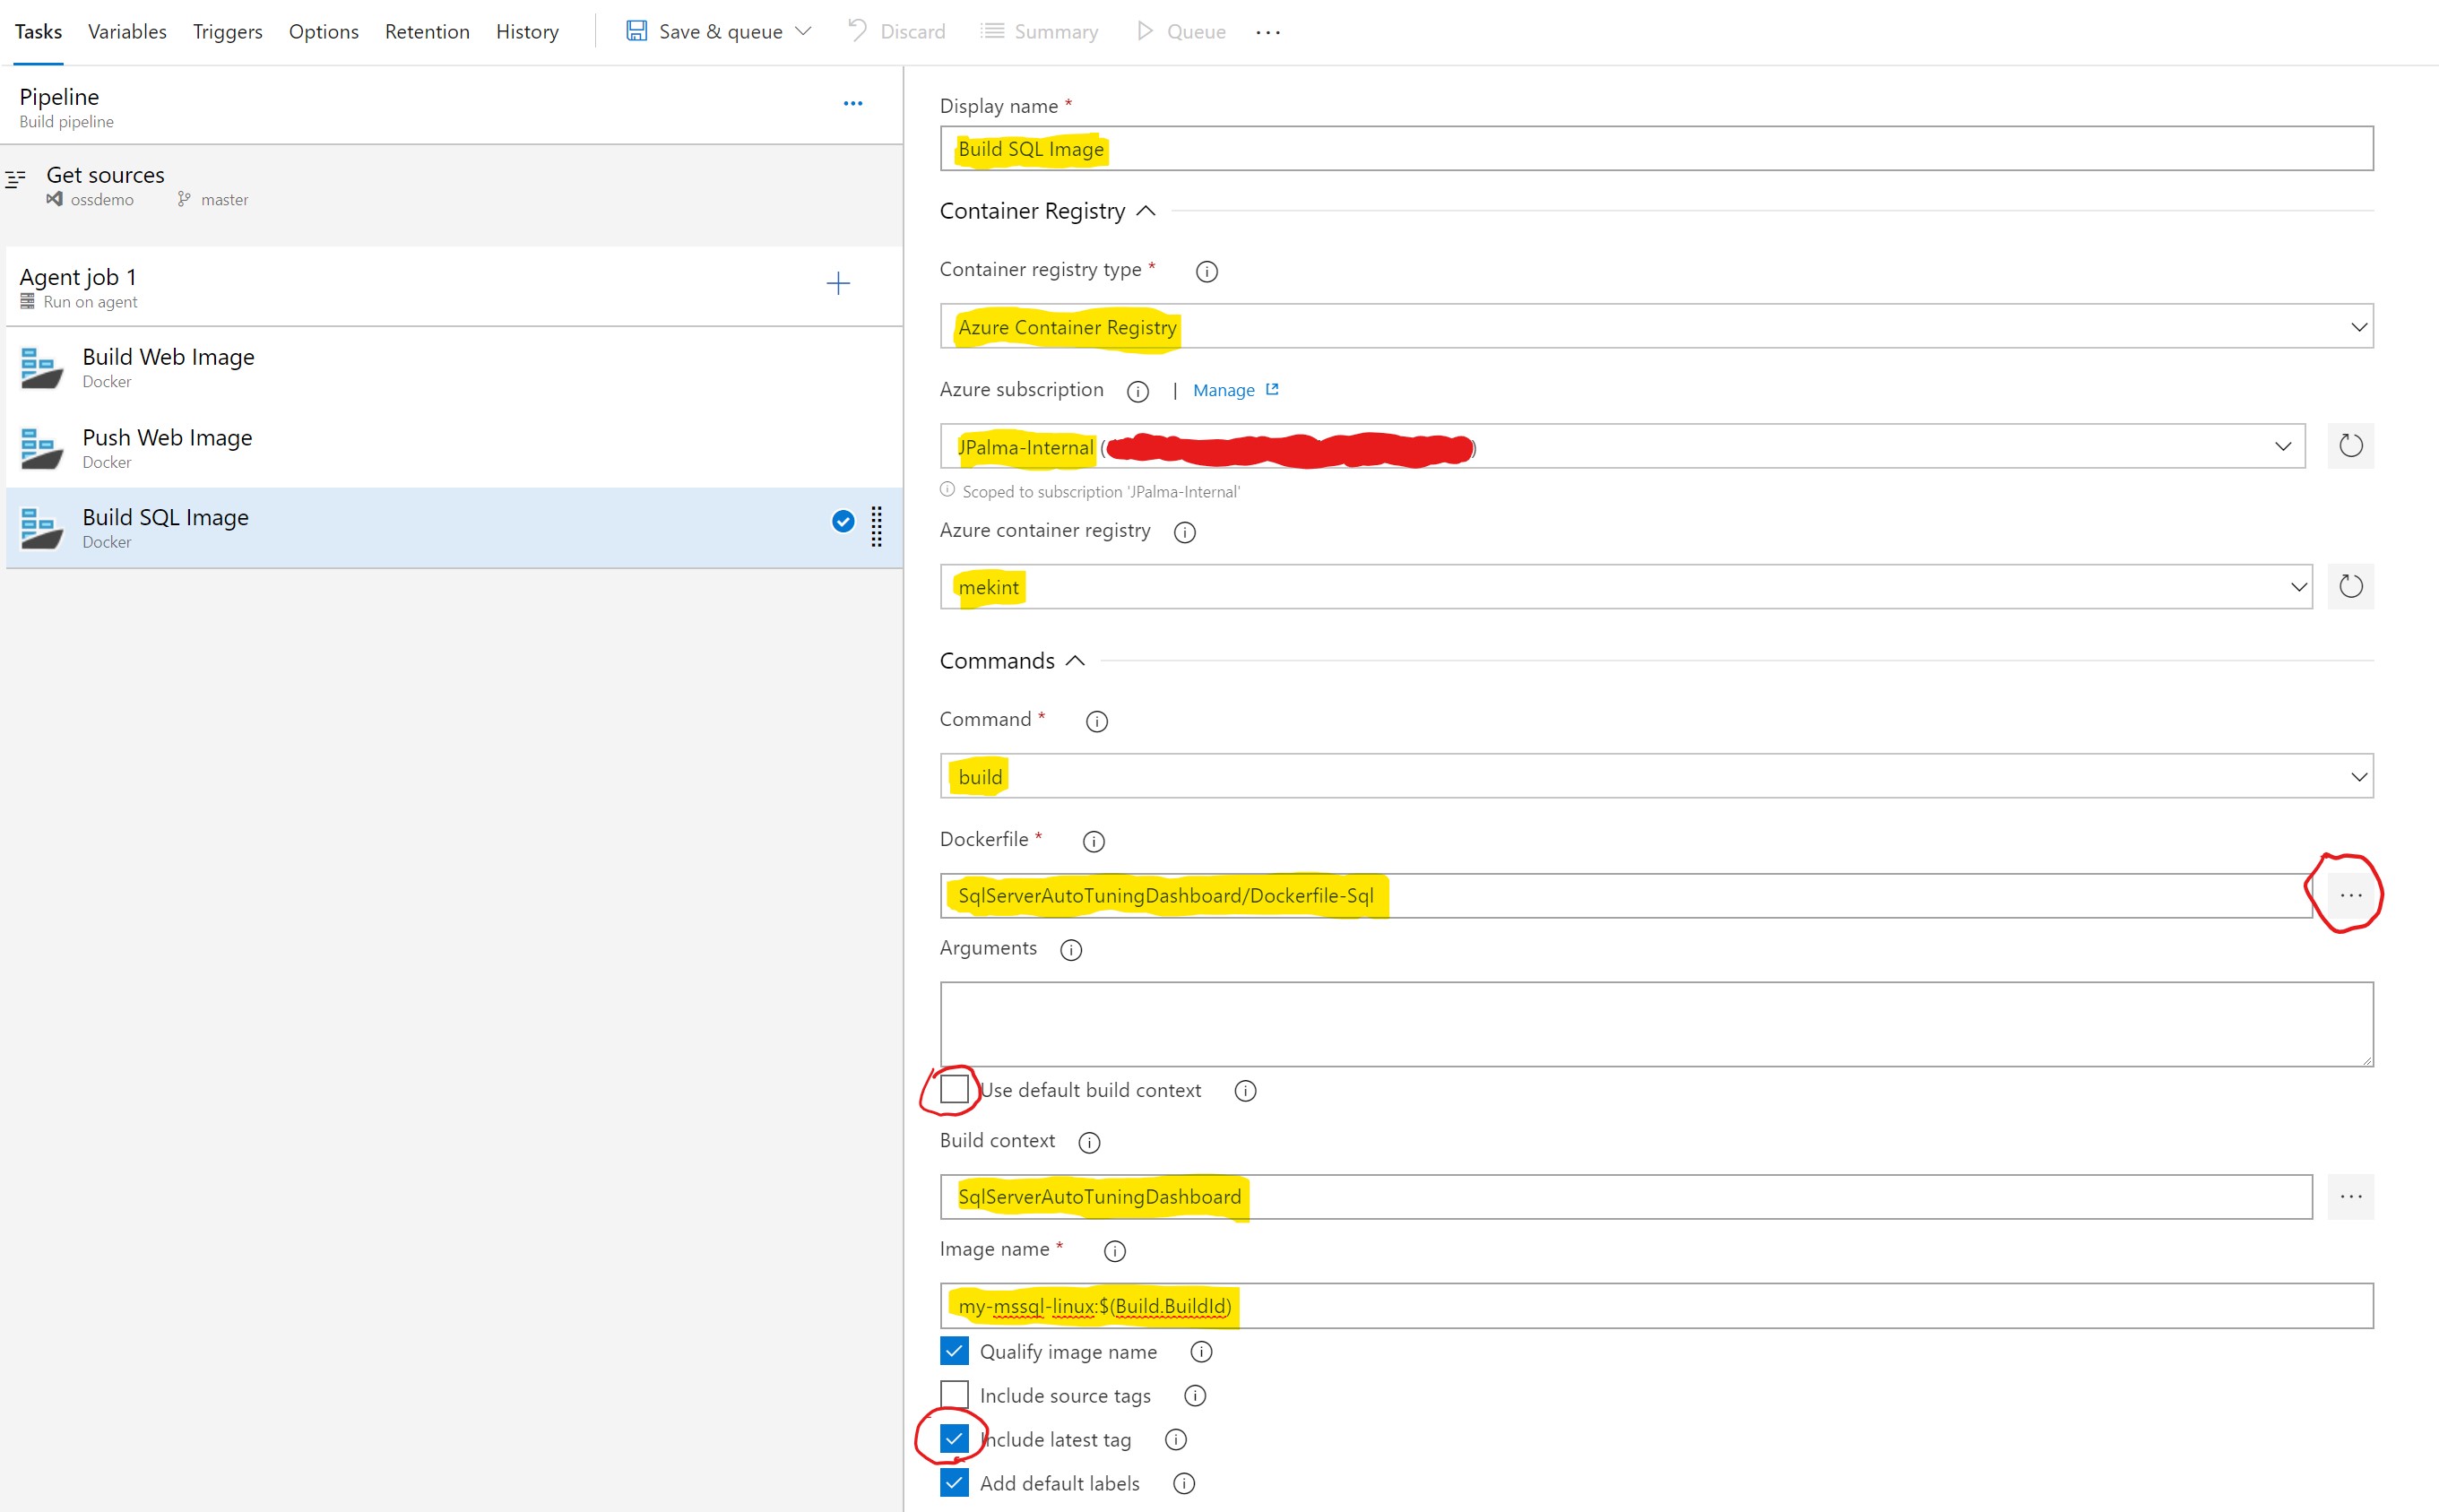Open the Triggers tab
The height and width of the screenshot is (1512, 2439).
227,32
